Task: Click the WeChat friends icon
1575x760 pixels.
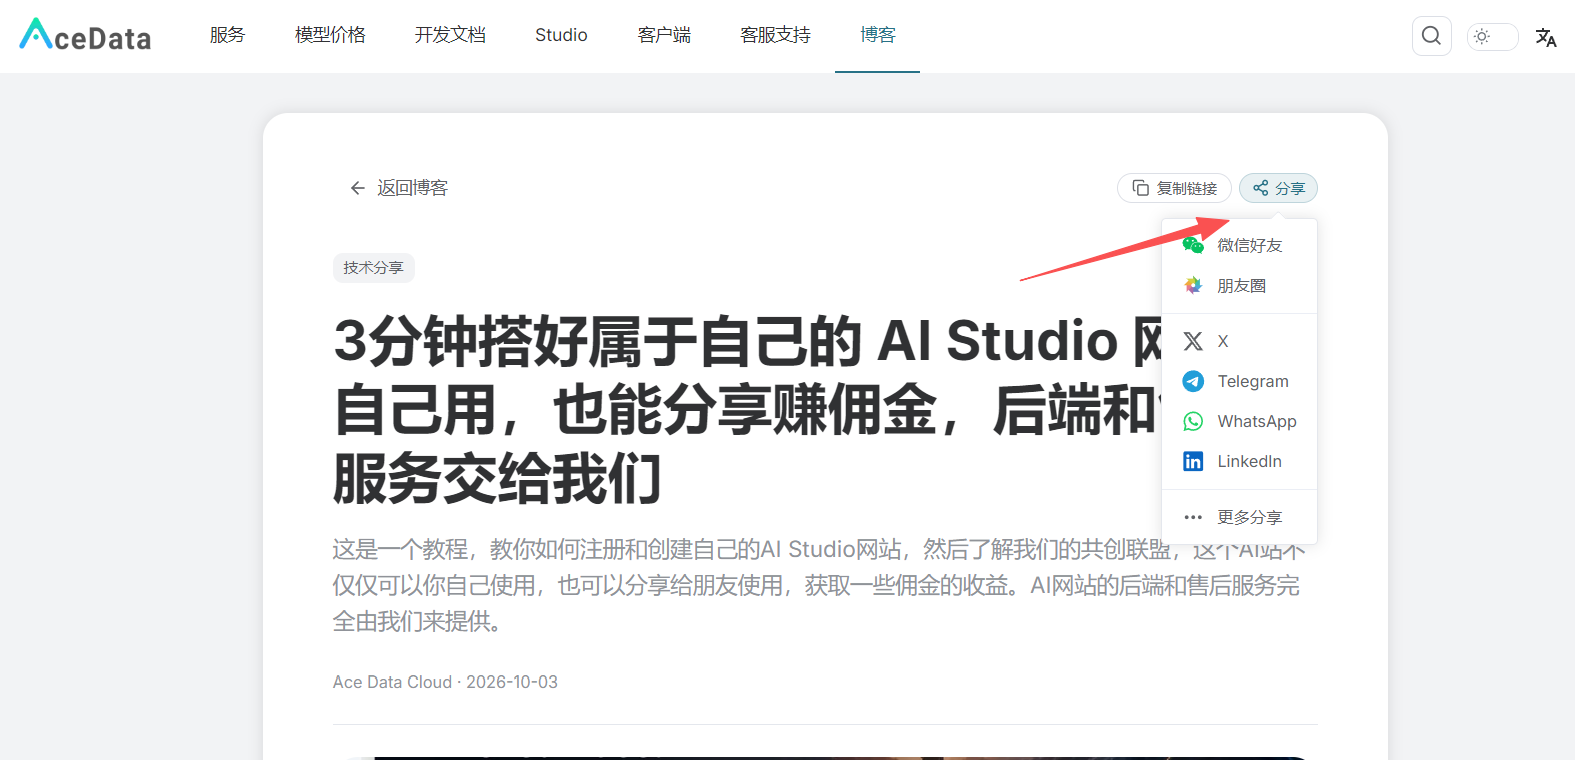Action: click(1193, 245)
